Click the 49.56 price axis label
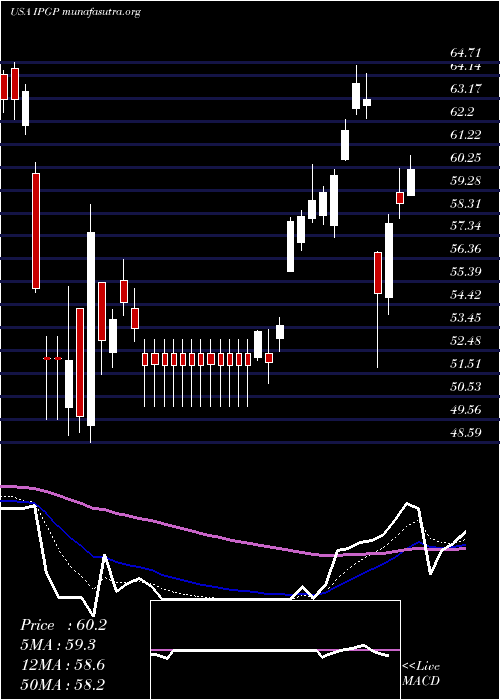This screenshot has height=700, width=500. click(466, 409)
